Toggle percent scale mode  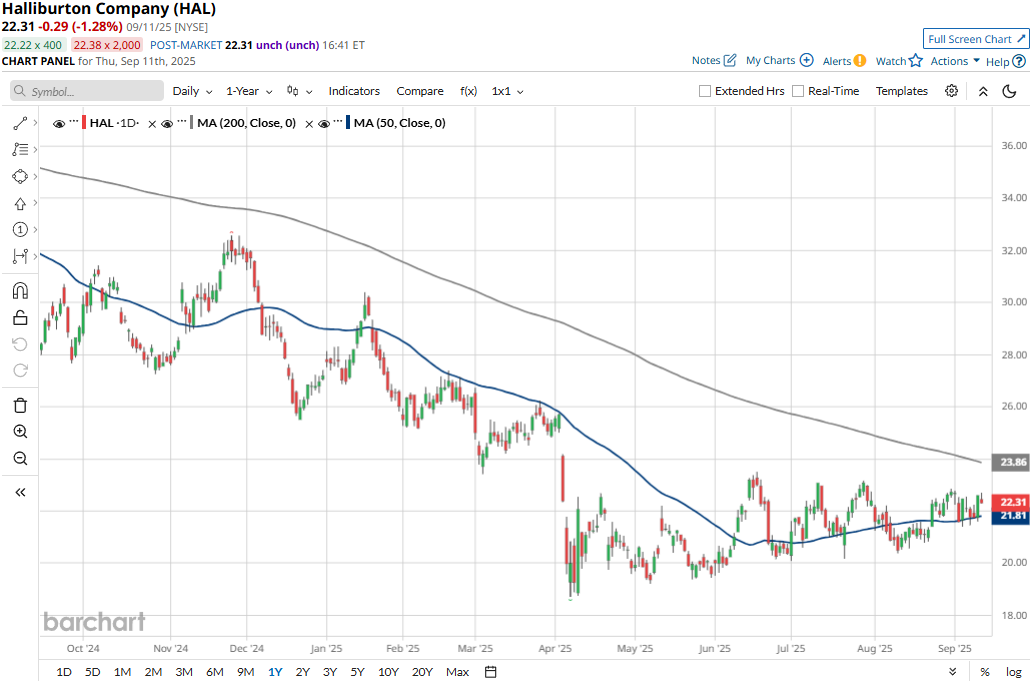985,672
